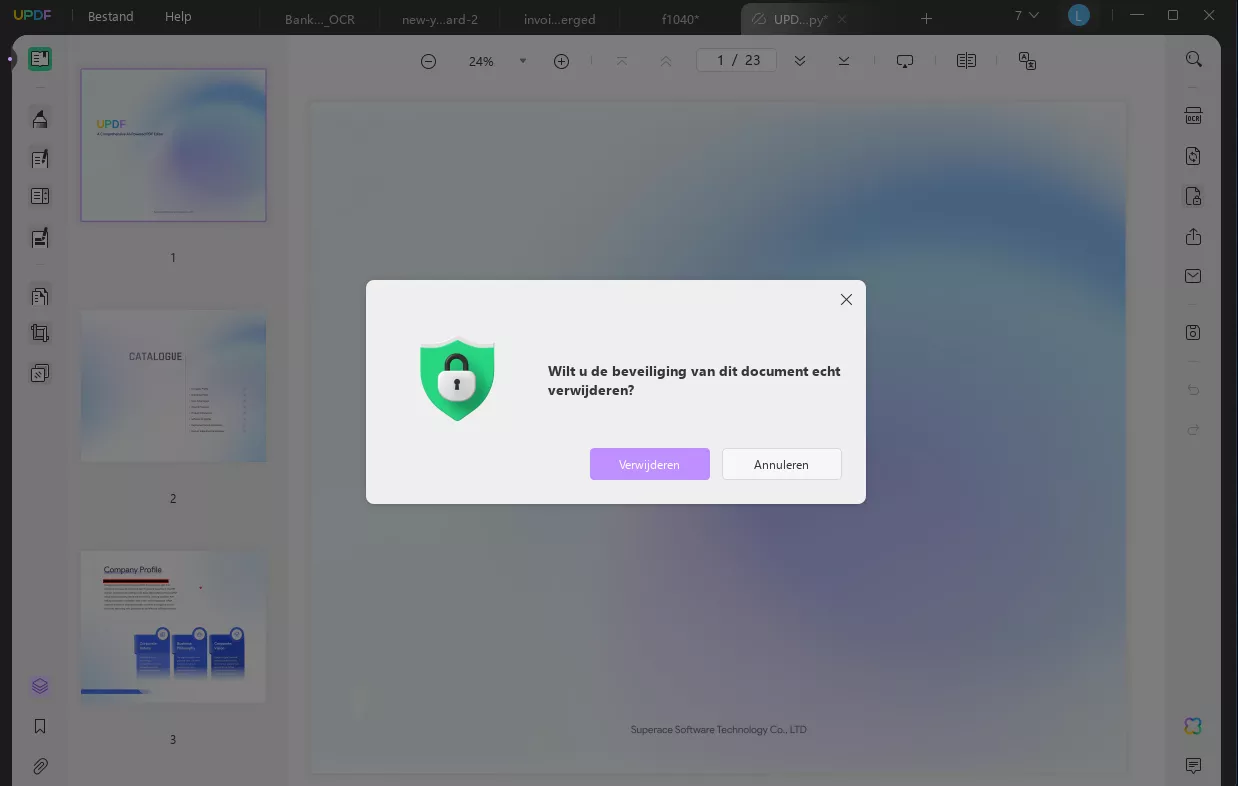Viewport: 1238px width, 786px height.
Task: Click the UPDF logo in the title bar
Action: (32, 16)
